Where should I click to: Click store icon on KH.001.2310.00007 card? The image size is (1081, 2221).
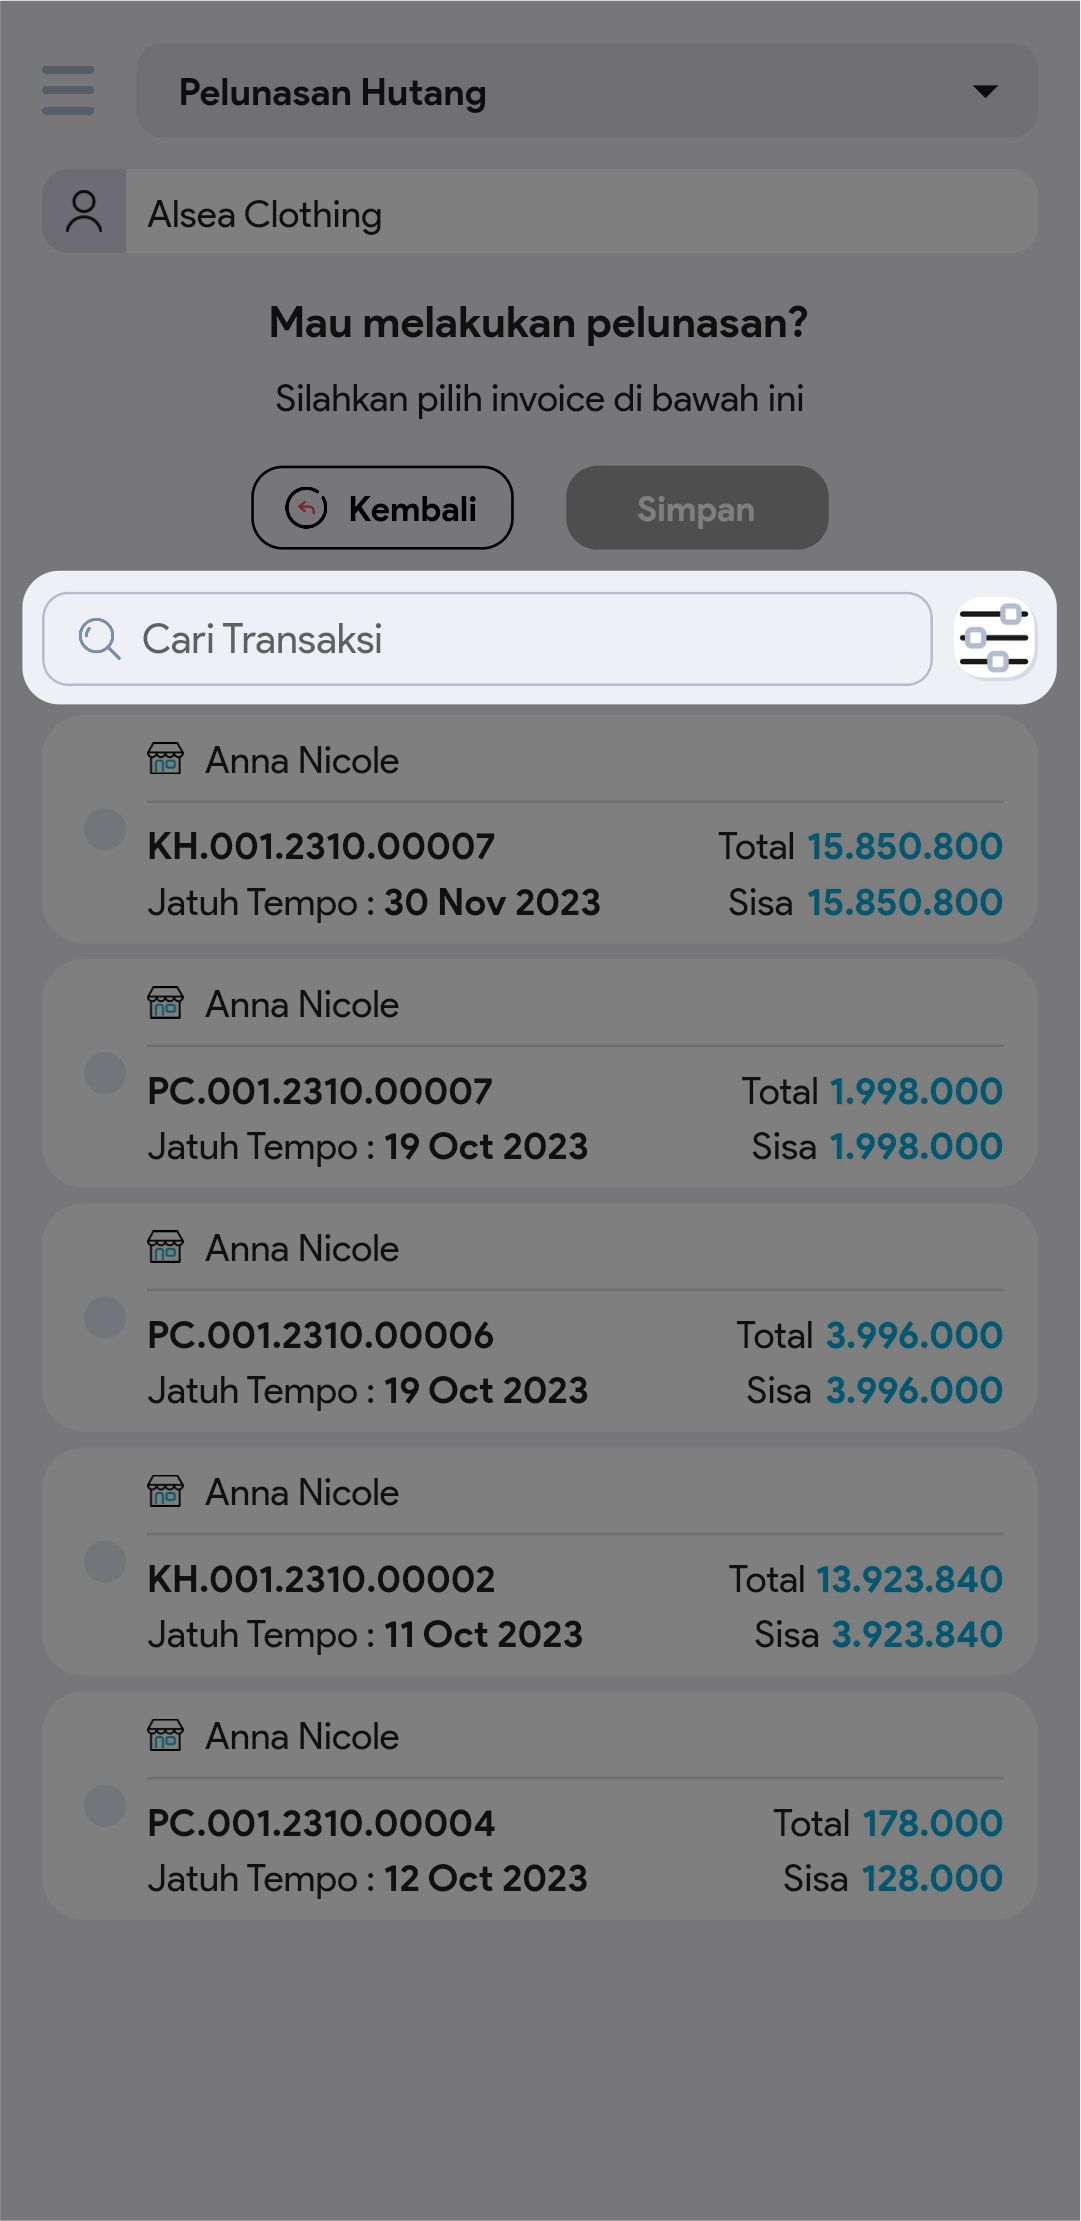coord(166,760)
